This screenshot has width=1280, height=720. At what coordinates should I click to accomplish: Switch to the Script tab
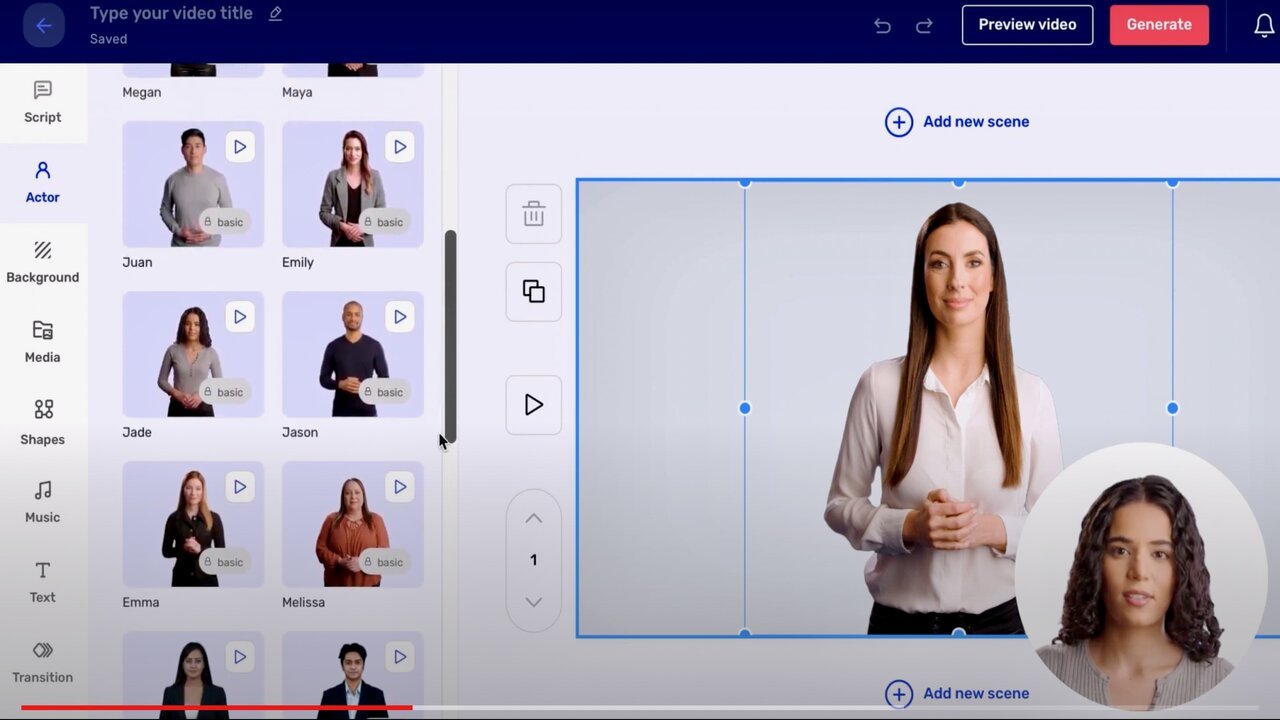pos(42,103)
